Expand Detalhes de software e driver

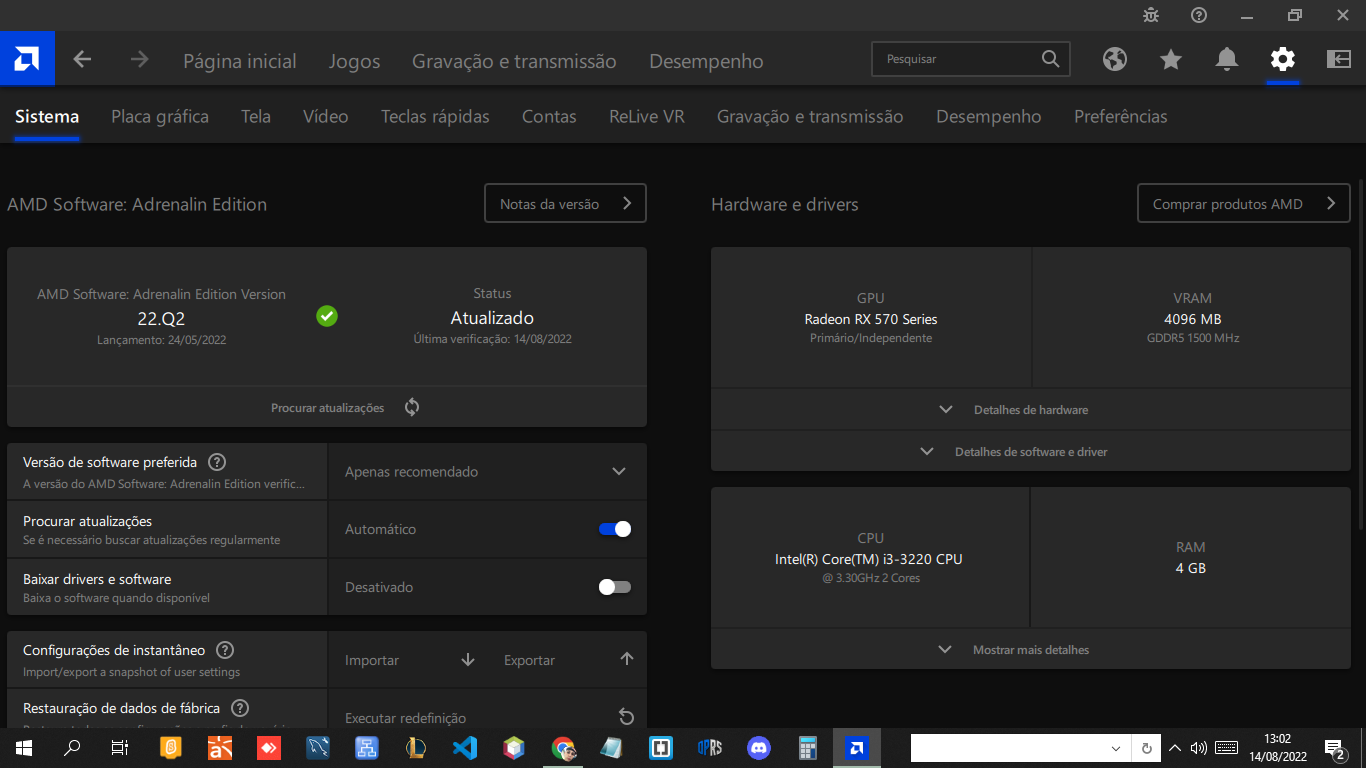[x=1030, y=452]
